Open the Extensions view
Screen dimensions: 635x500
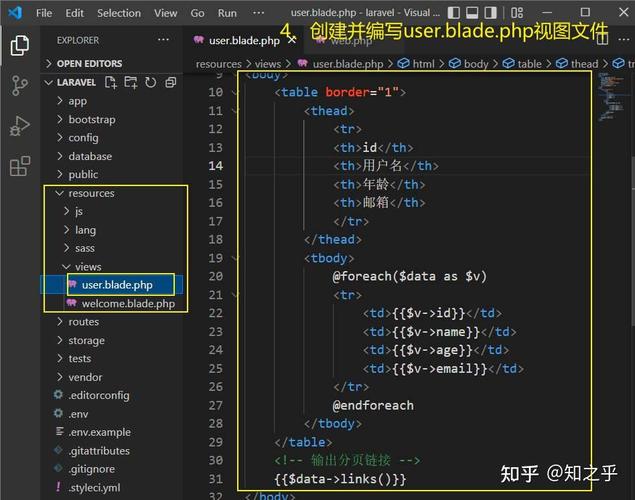point(20,166)
